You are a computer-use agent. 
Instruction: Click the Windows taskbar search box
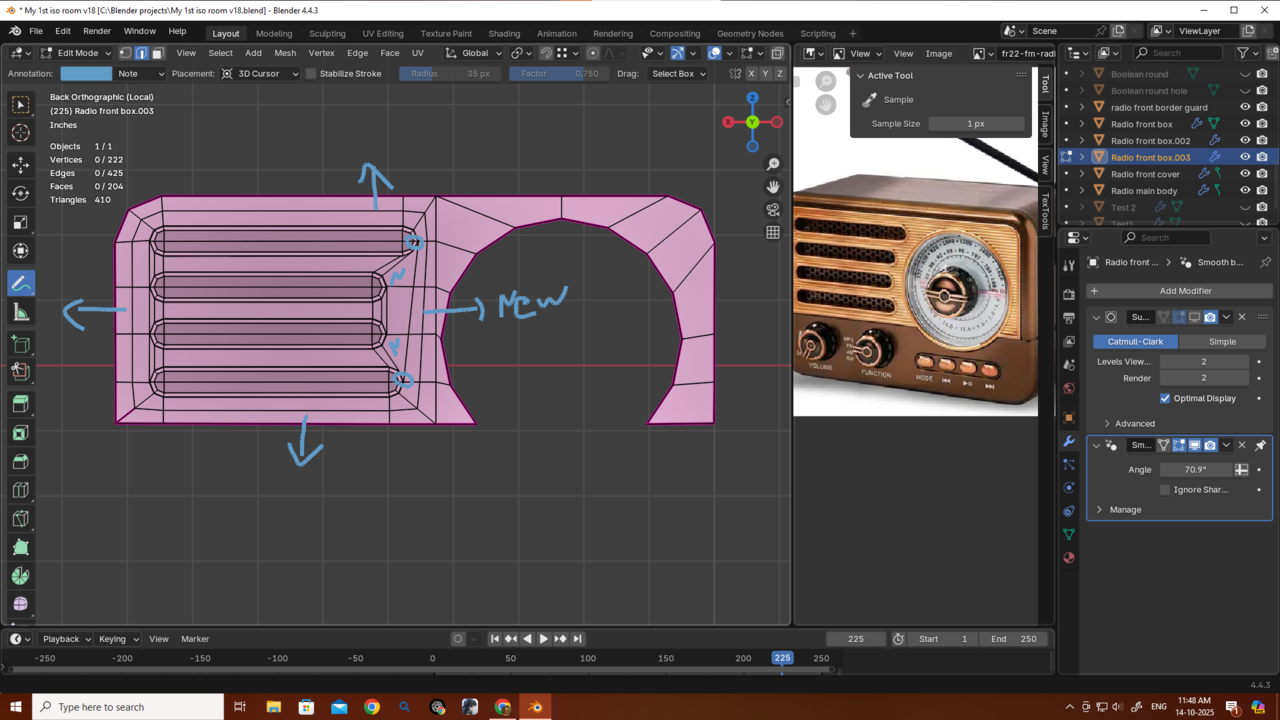[x=130, y=707]
